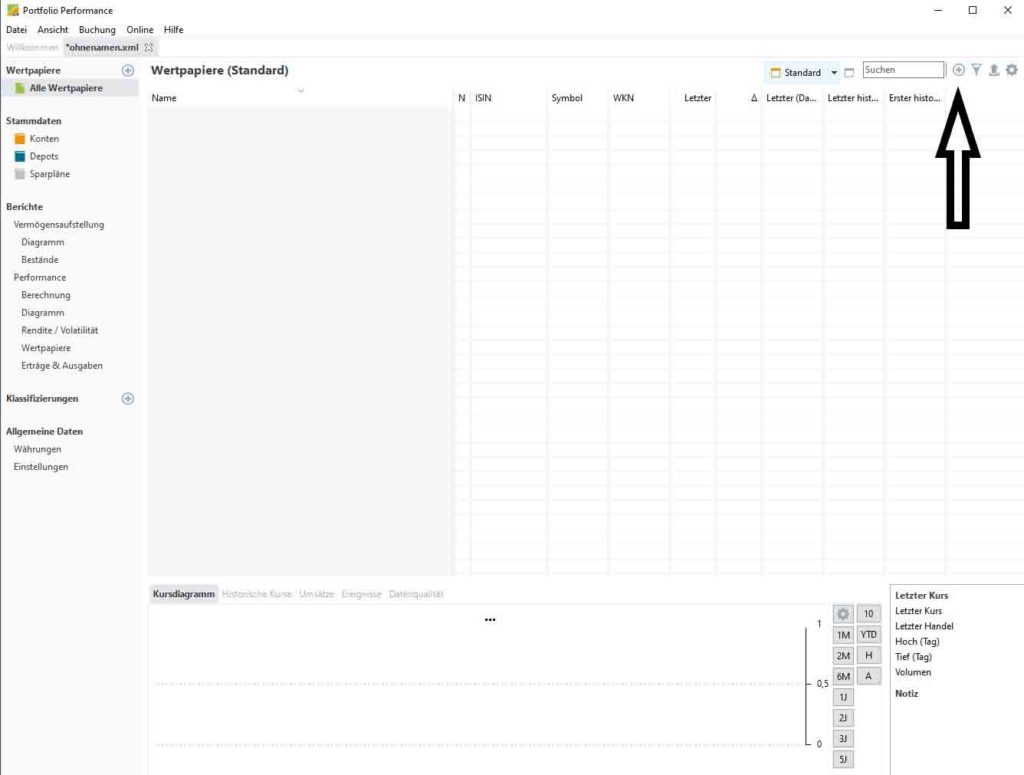Set chart range to 1M
1024x775 pixels.
point(843,635)
